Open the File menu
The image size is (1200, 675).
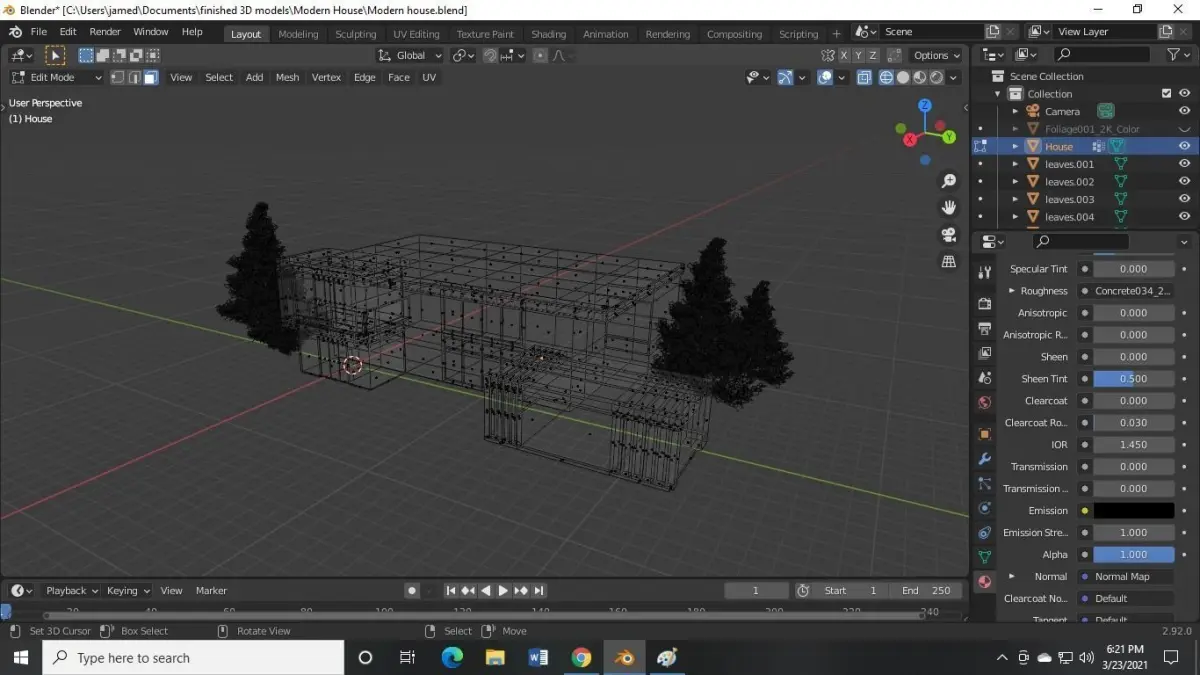[x=39, y=32]
